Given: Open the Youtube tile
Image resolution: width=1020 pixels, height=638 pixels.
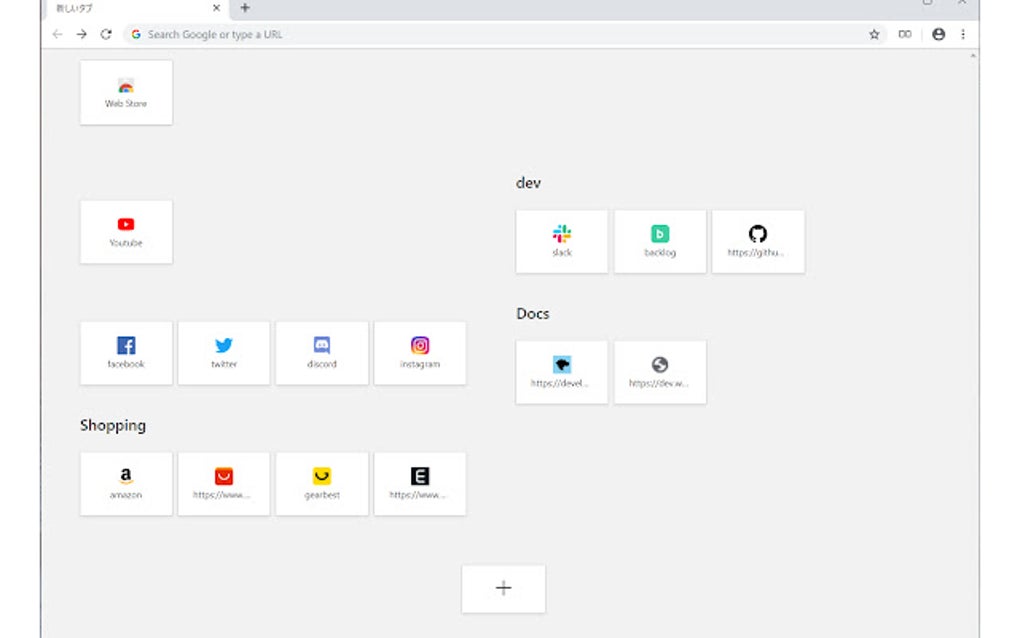Looking at the screenshot, I should click(125, 231).
